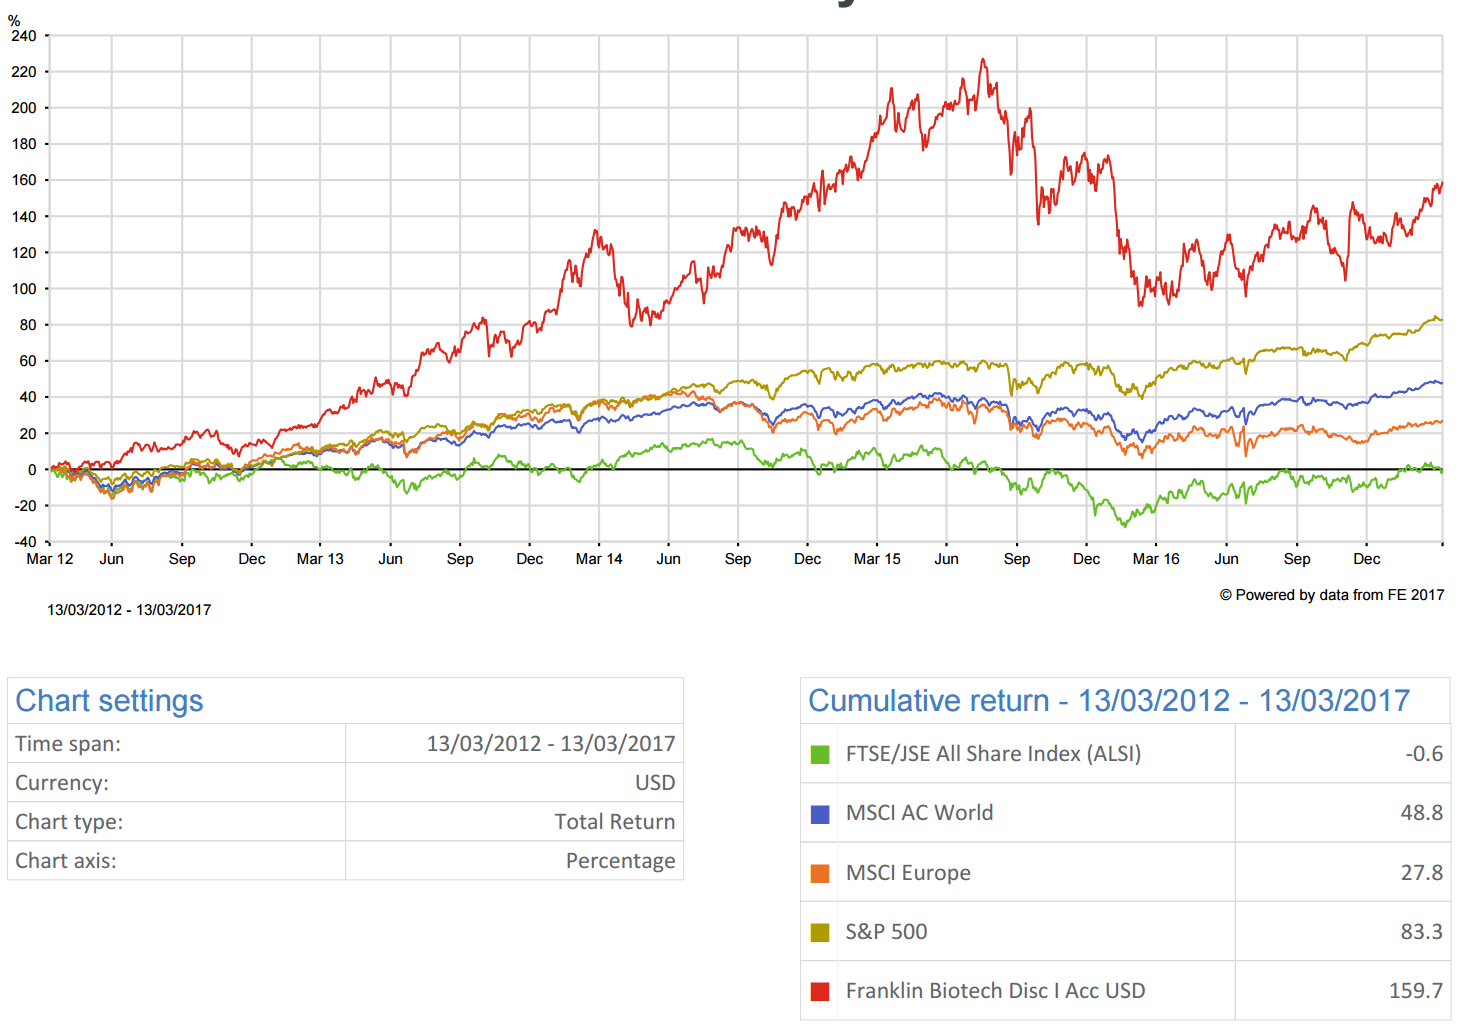Click the green FTSE/JSE legend color swatch
This screenshot has width=1480, height=1034.
tap(820, 754)
